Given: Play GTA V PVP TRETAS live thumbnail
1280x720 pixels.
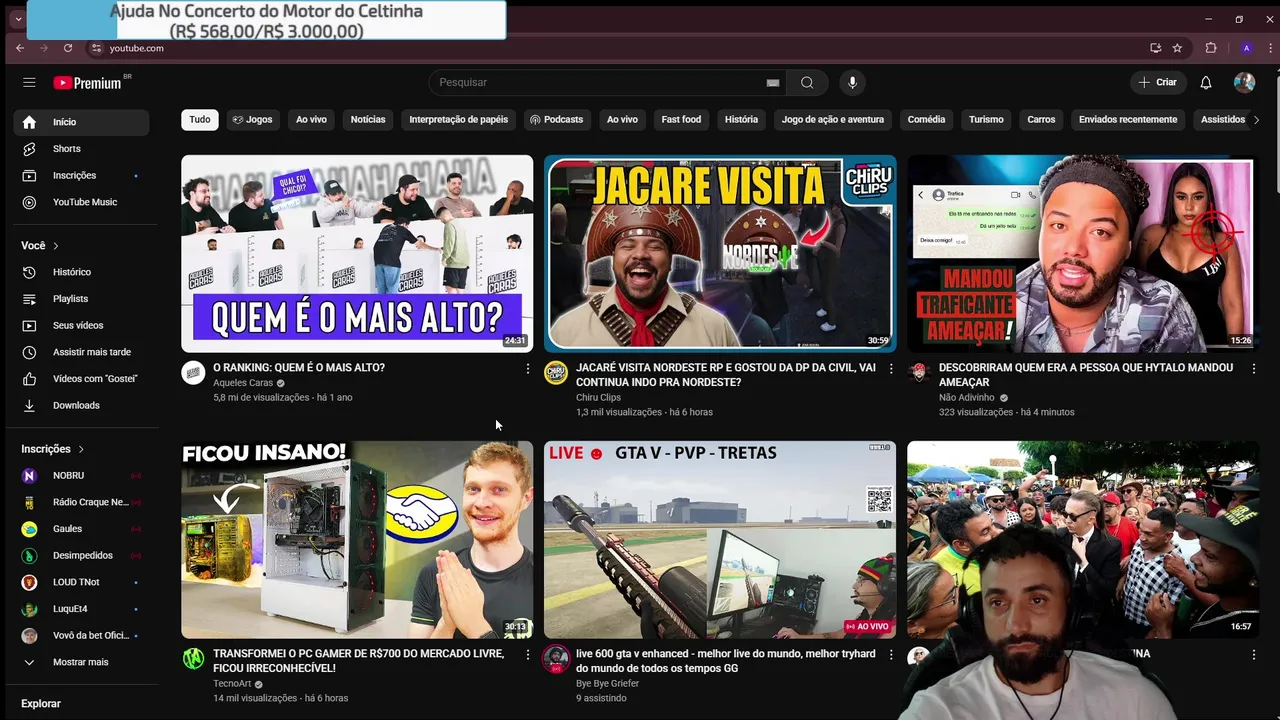Looking at the screenshot, I should (x=720, y=539).
